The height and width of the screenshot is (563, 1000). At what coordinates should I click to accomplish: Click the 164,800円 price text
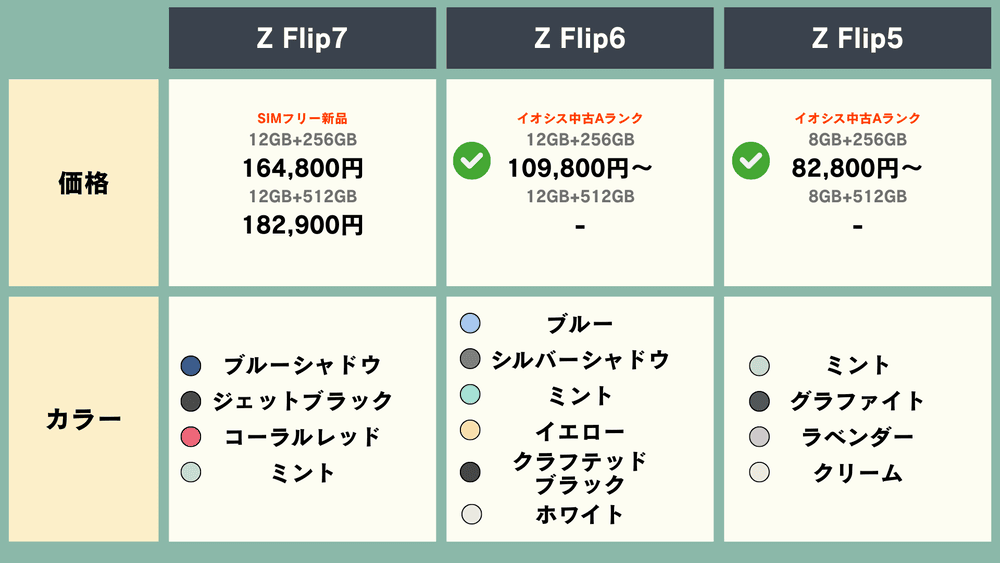302,168
